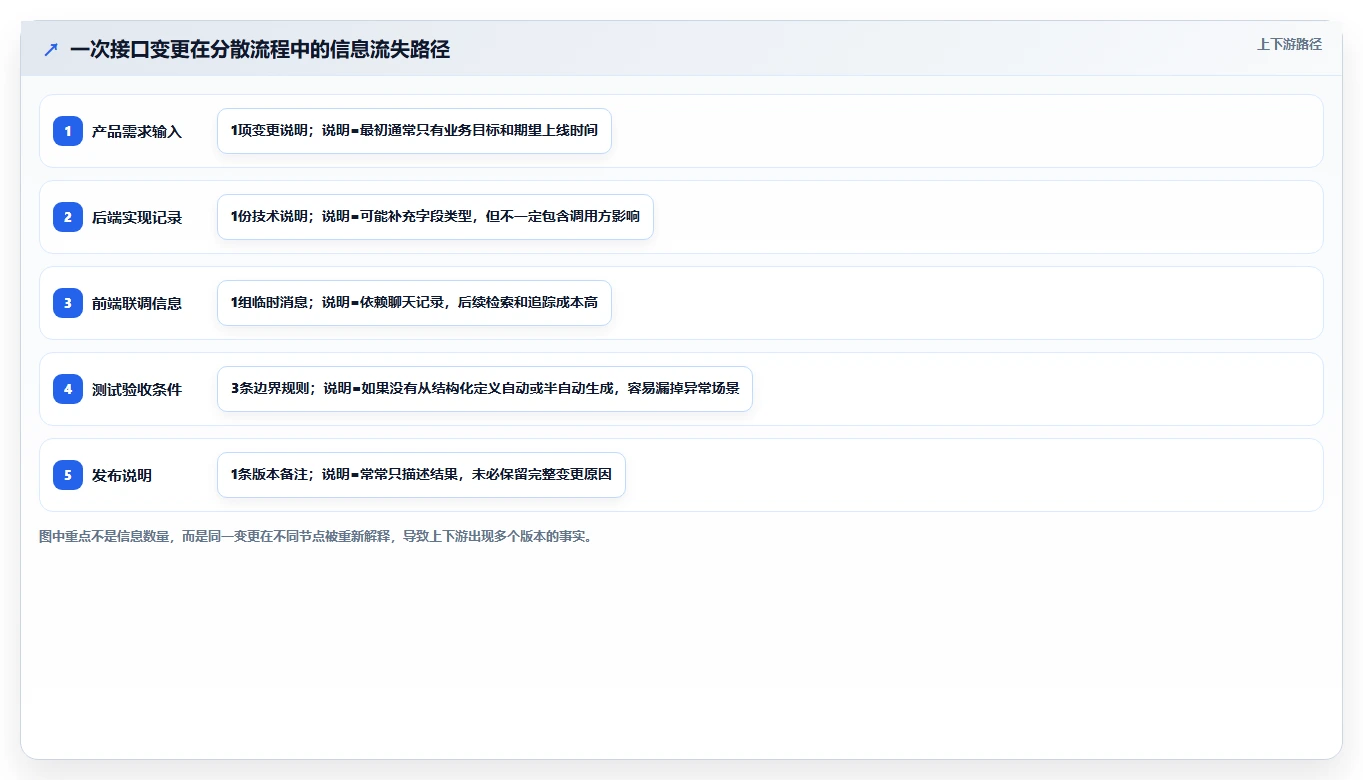Open the 1条版本备注 description box
This screenshot has height=780, width=1363.
(421, 475)
